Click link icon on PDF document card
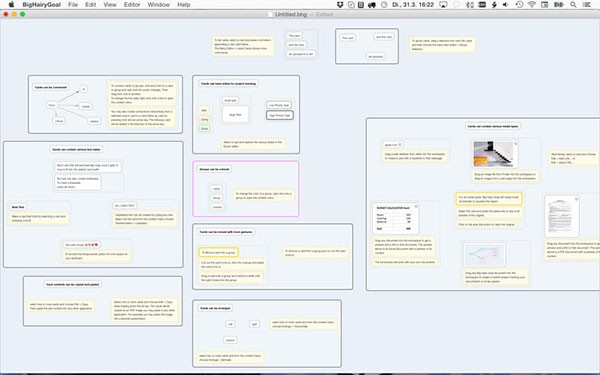 (x=576, y=199)
